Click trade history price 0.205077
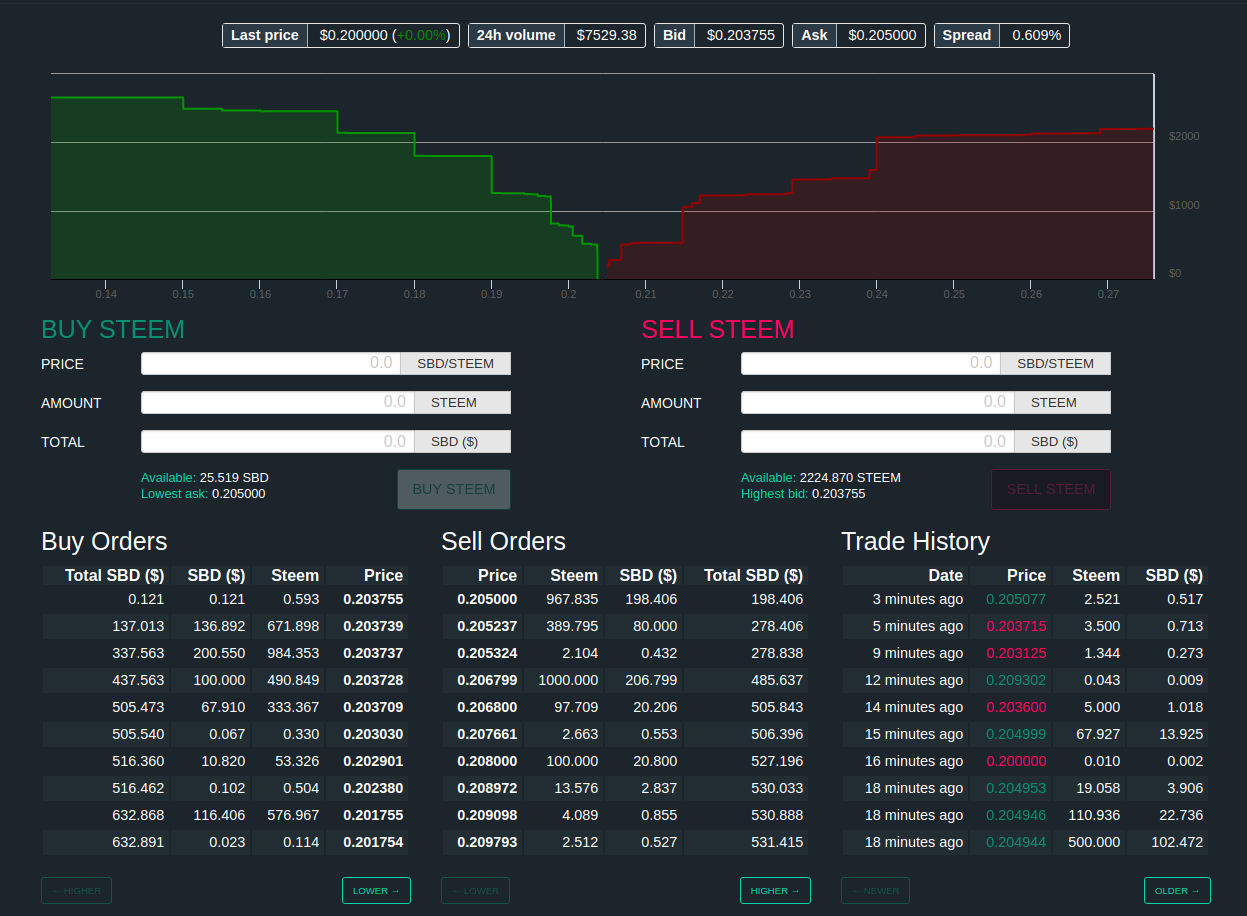This screenshot has height=916, width=1247. pyautogui.click(x=1016, y=599)
